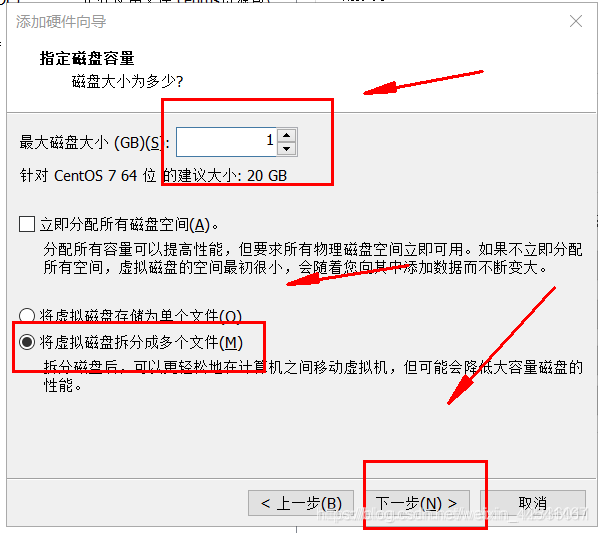The image size is (598, 533).
Task: Click the 立即分配所有磁盘空间(A) label text
Action: coord(129,225)
